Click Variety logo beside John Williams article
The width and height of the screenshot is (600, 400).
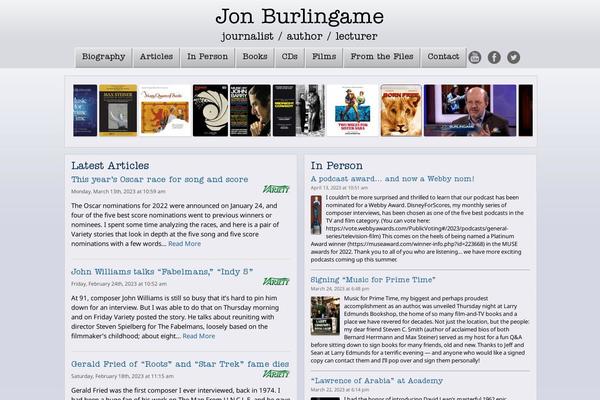click(276, 281)
